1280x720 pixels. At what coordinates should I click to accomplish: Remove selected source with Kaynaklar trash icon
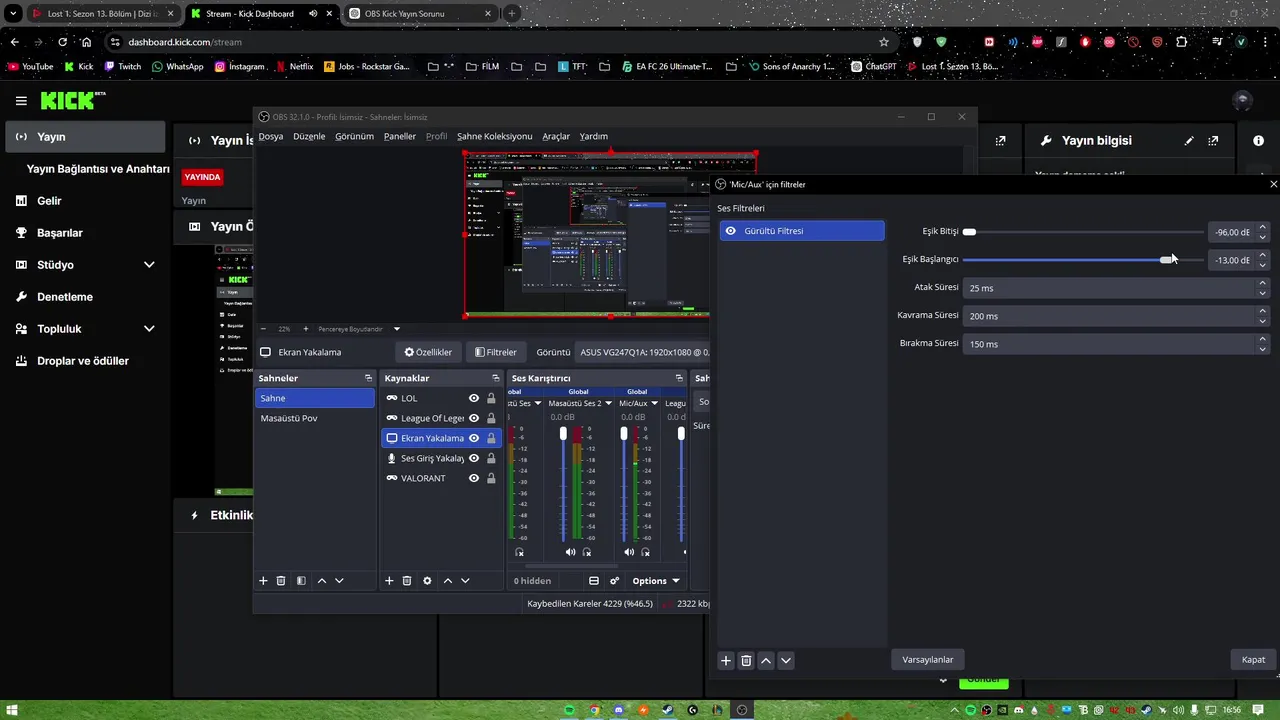407,581
